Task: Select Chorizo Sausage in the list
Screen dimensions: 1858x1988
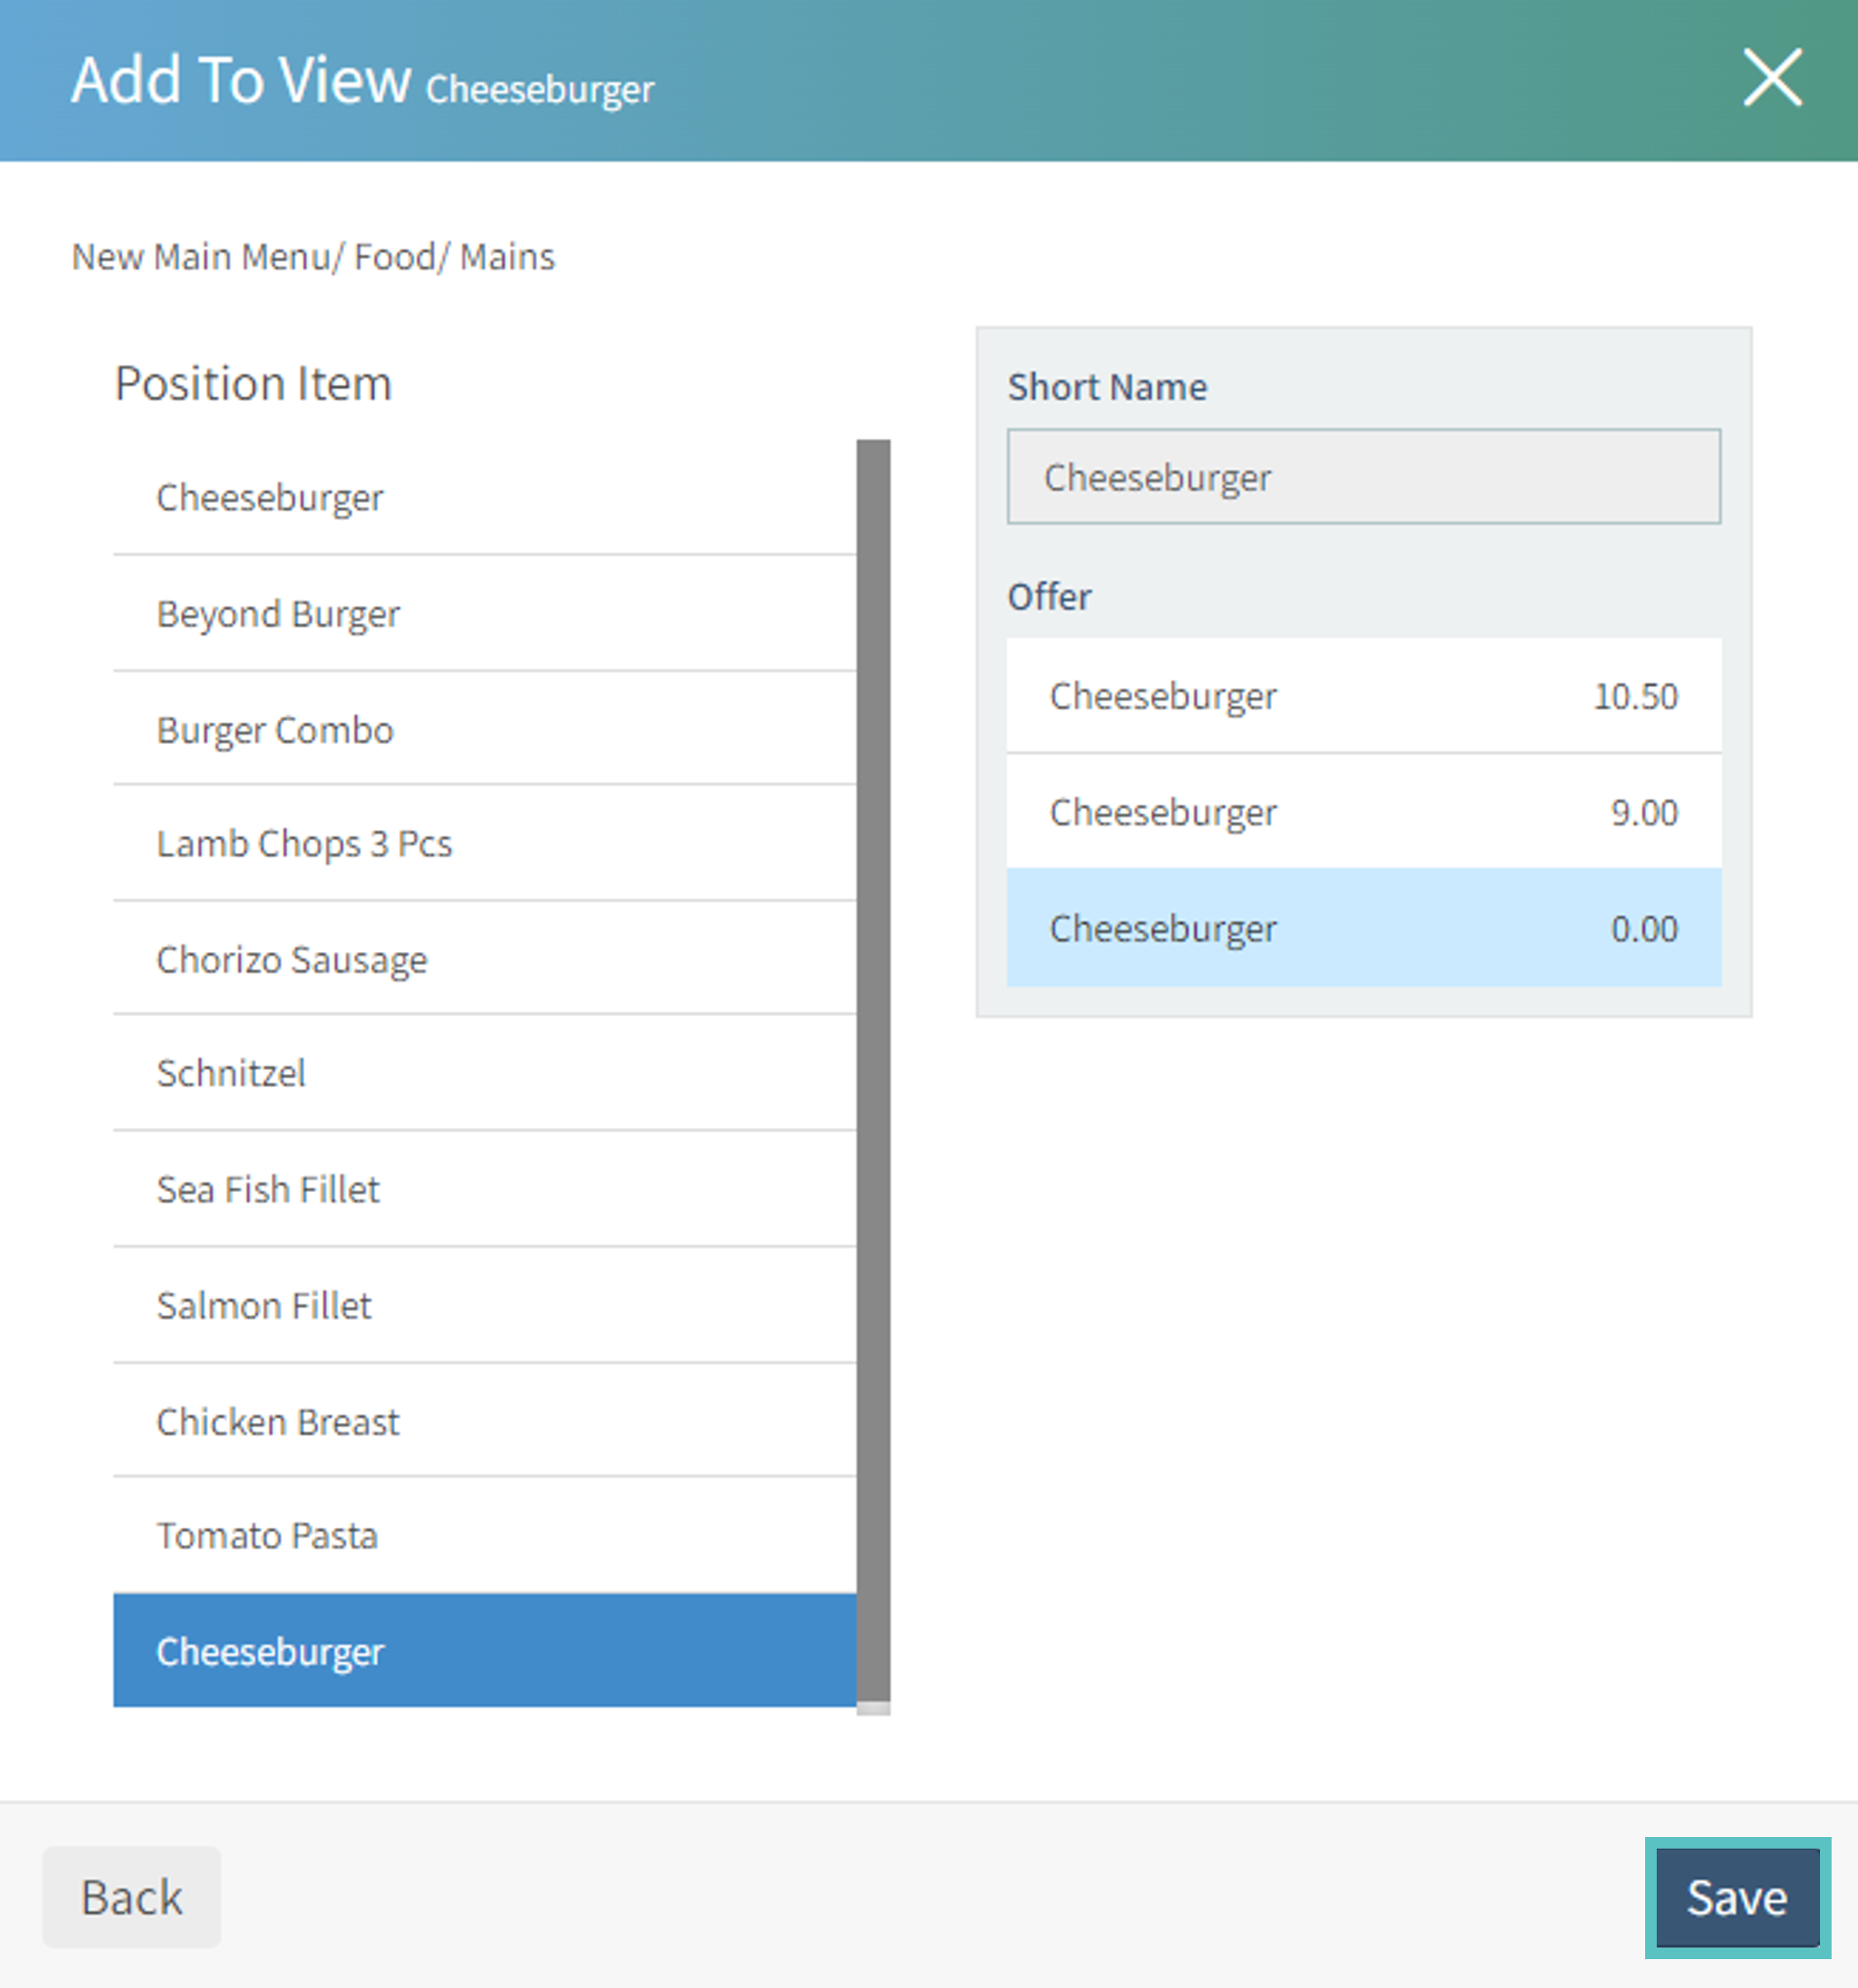Action: 484,959
